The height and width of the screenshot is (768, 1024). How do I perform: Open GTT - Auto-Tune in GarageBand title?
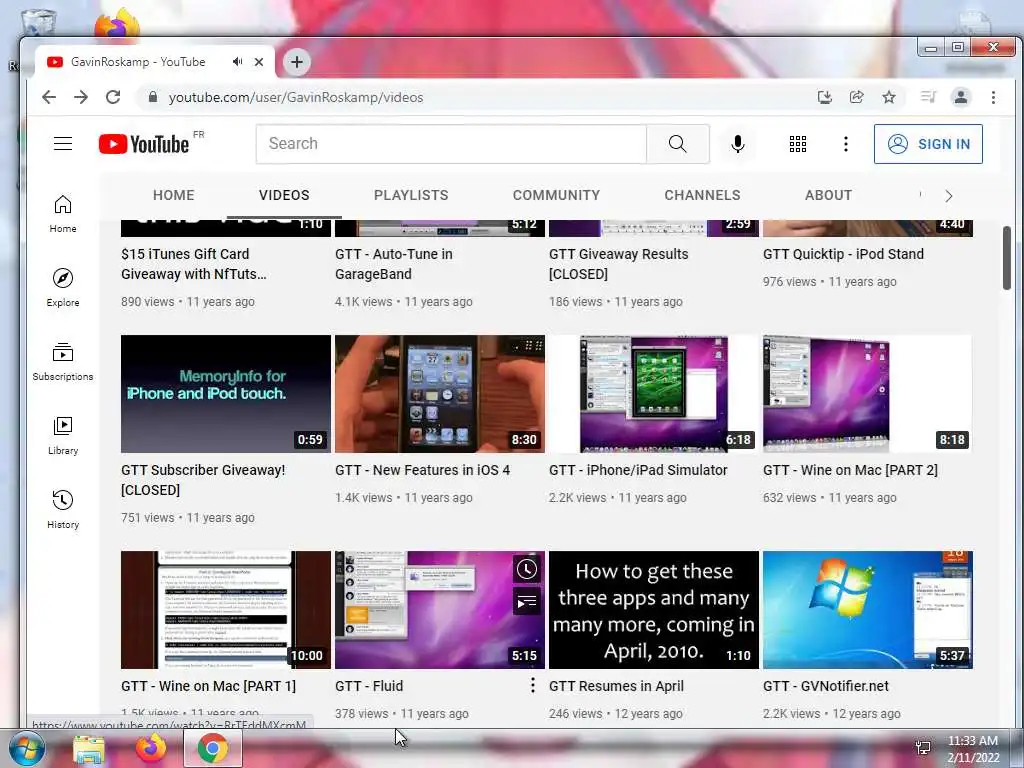pos(394,264)
